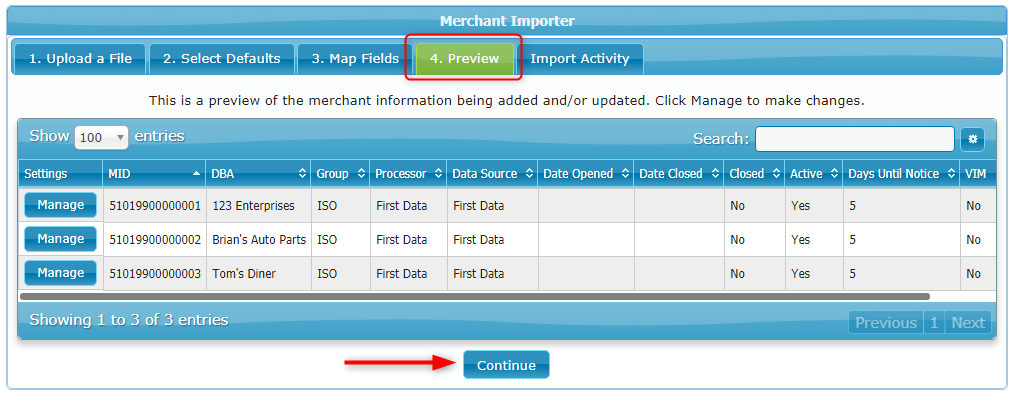Viewport: 1014px width, 395px height.
Task: Click the Brian's Auto Parts cell
Action: pyautogui.click(x=259, y=240)
